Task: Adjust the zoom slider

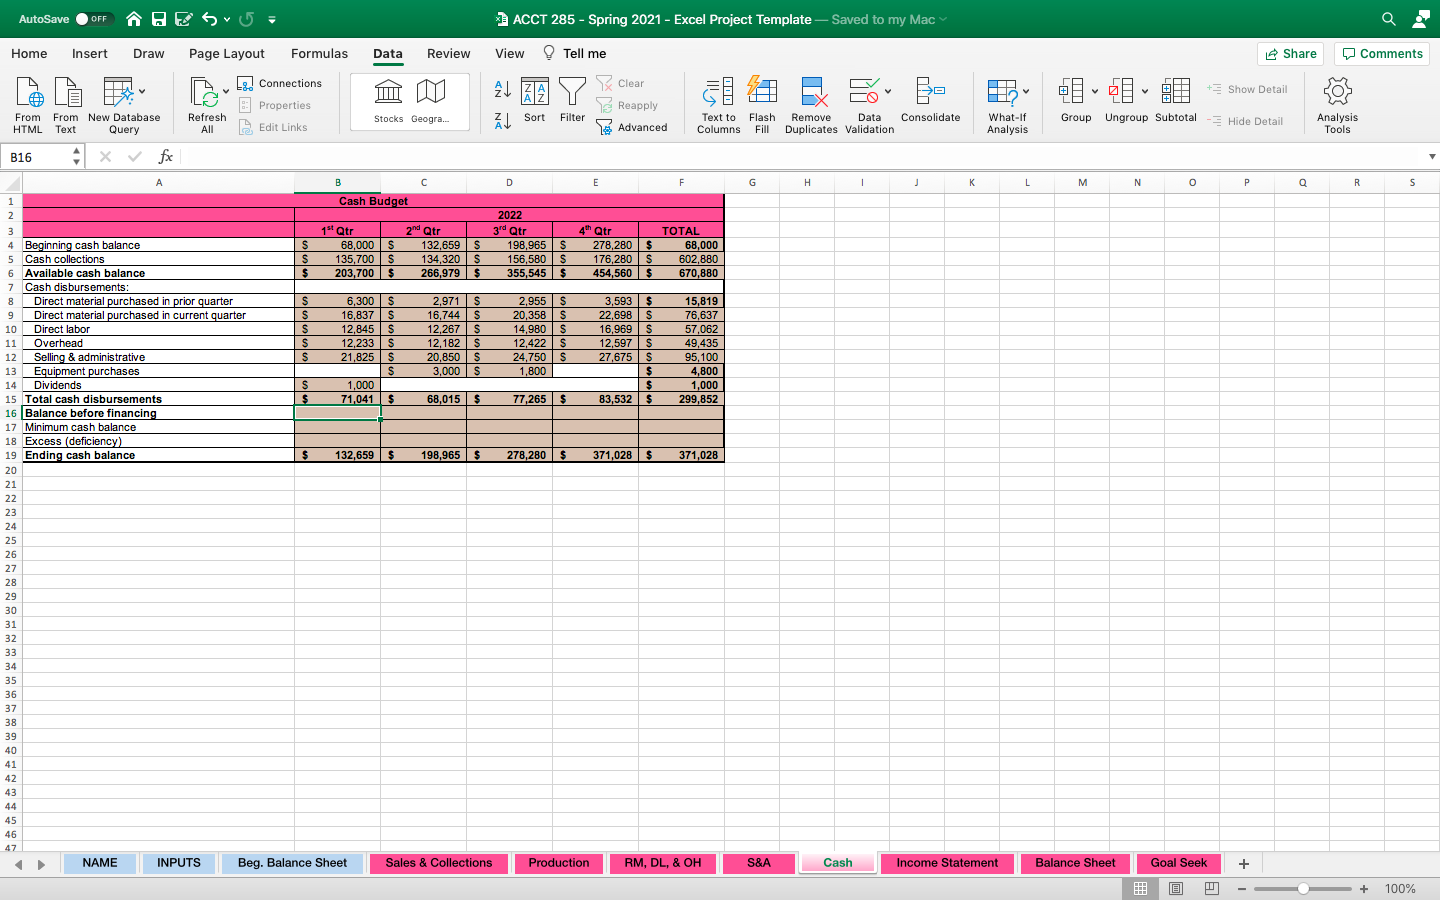Action: (1303, 888)
